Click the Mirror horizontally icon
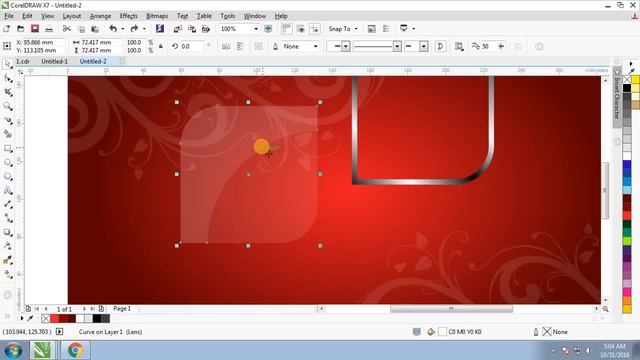 coord(226,47)
